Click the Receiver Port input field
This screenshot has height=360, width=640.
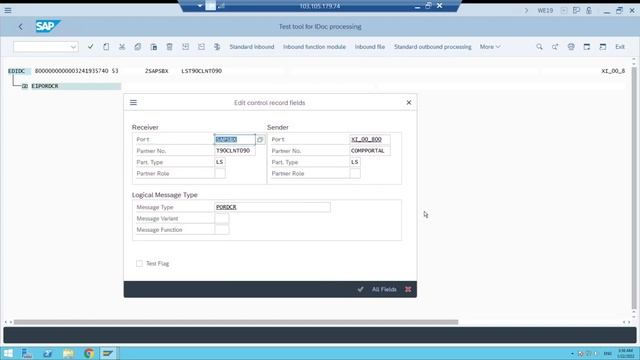pos(235,140)
